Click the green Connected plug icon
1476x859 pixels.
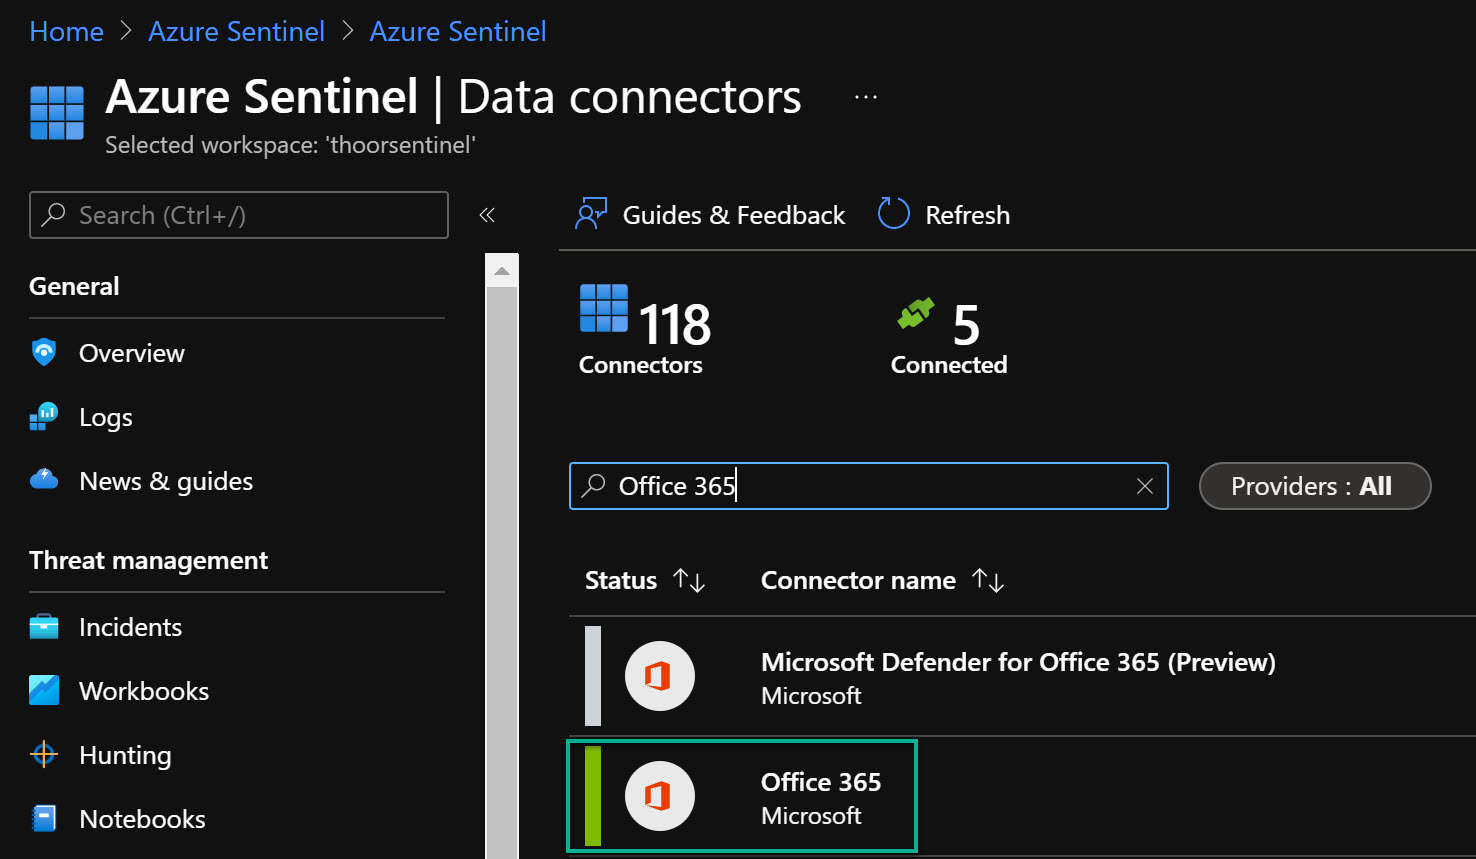[916, 313]
